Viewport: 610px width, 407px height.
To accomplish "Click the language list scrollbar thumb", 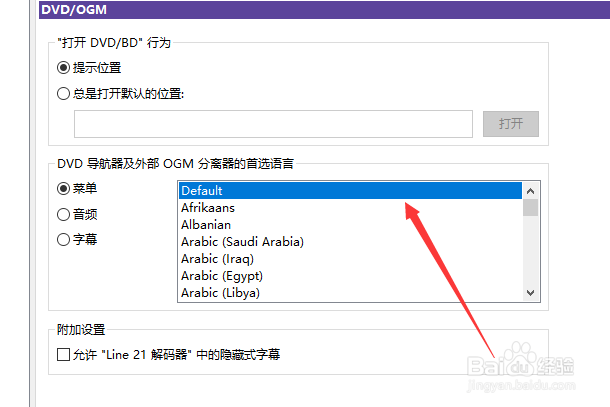I will [530, 207].
